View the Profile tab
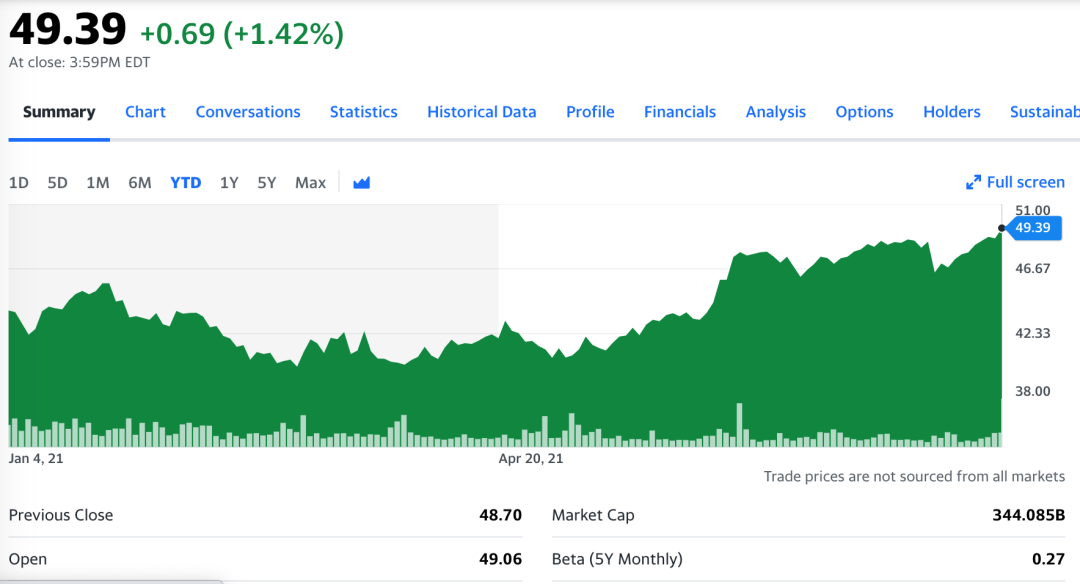This screenshot has height=584, width=1080. (590, 112)
